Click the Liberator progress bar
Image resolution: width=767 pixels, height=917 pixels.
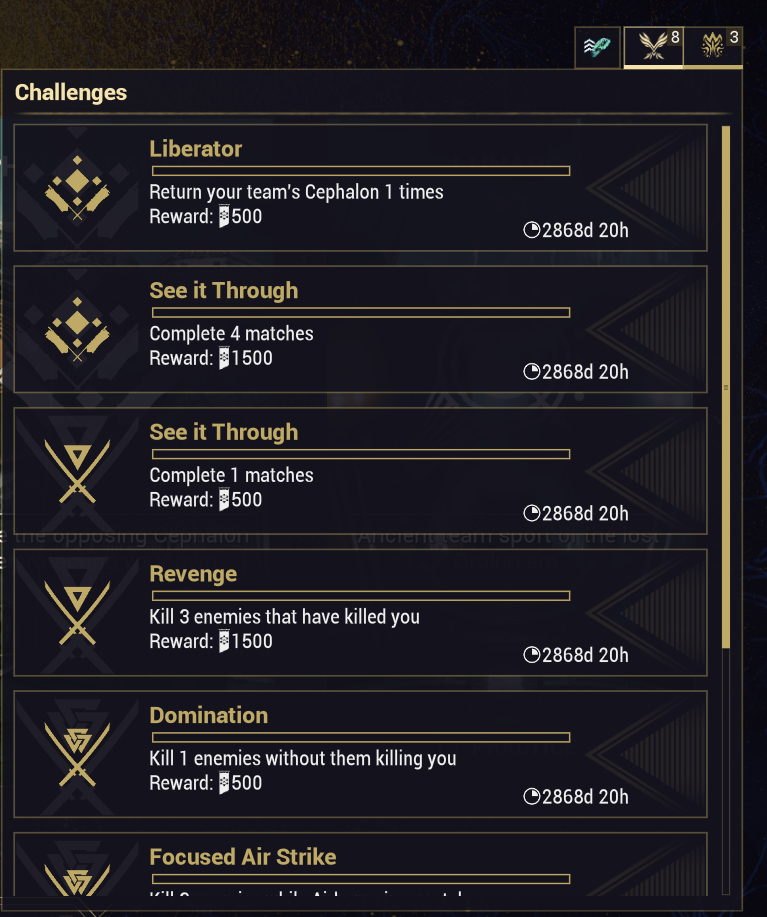(360, 171)
